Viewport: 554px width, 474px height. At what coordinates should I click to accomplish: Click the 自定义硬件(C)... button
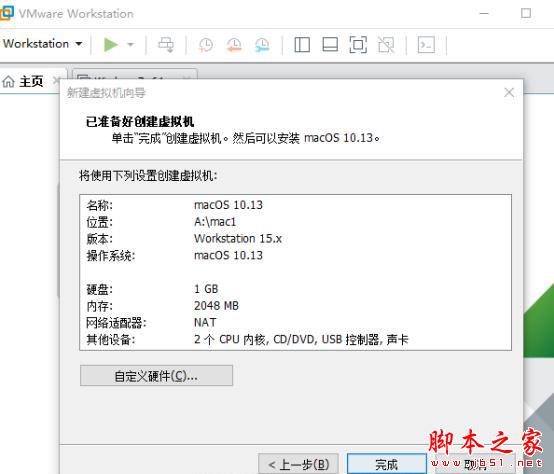156,375
